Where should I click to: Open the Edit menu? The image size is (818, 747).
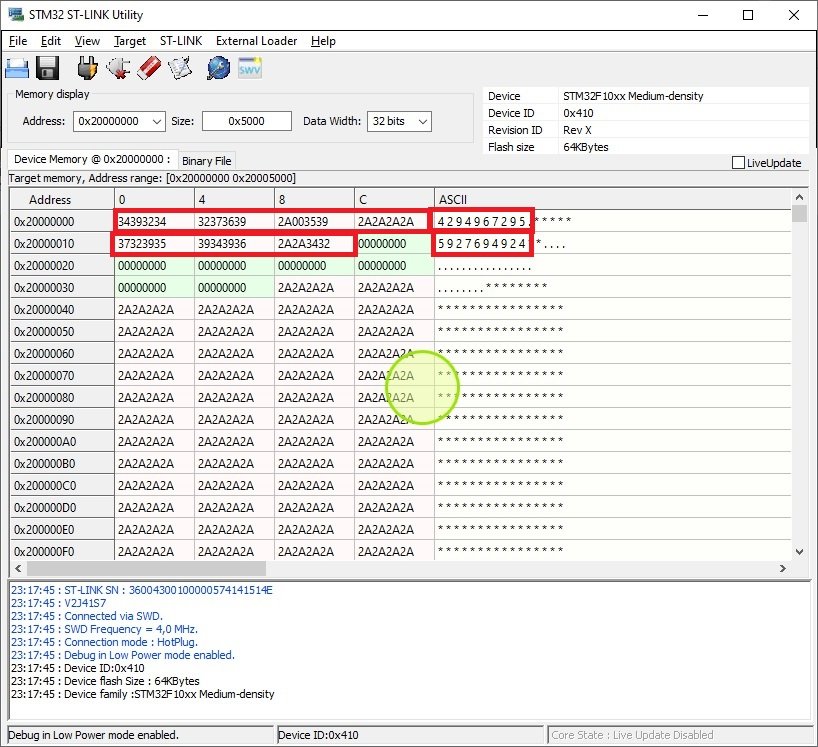tap(51, 41)
